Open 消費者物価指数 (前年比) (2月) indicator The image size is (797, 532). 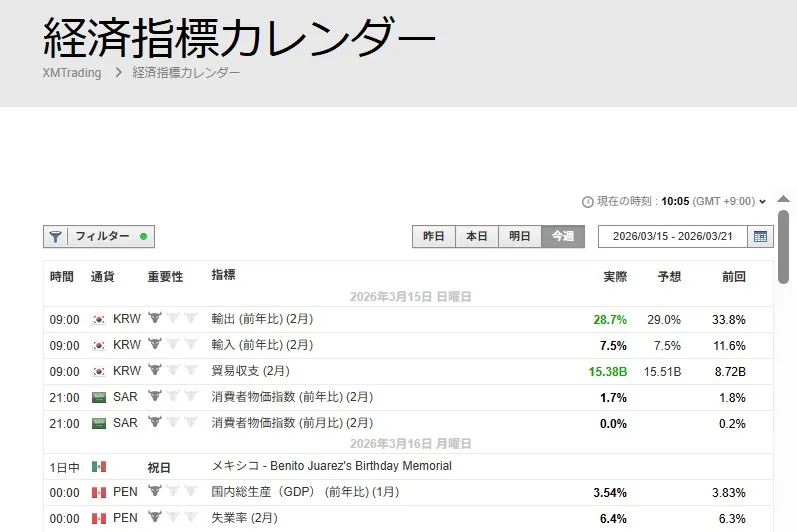pyautogui.click(x=292, y=397)
